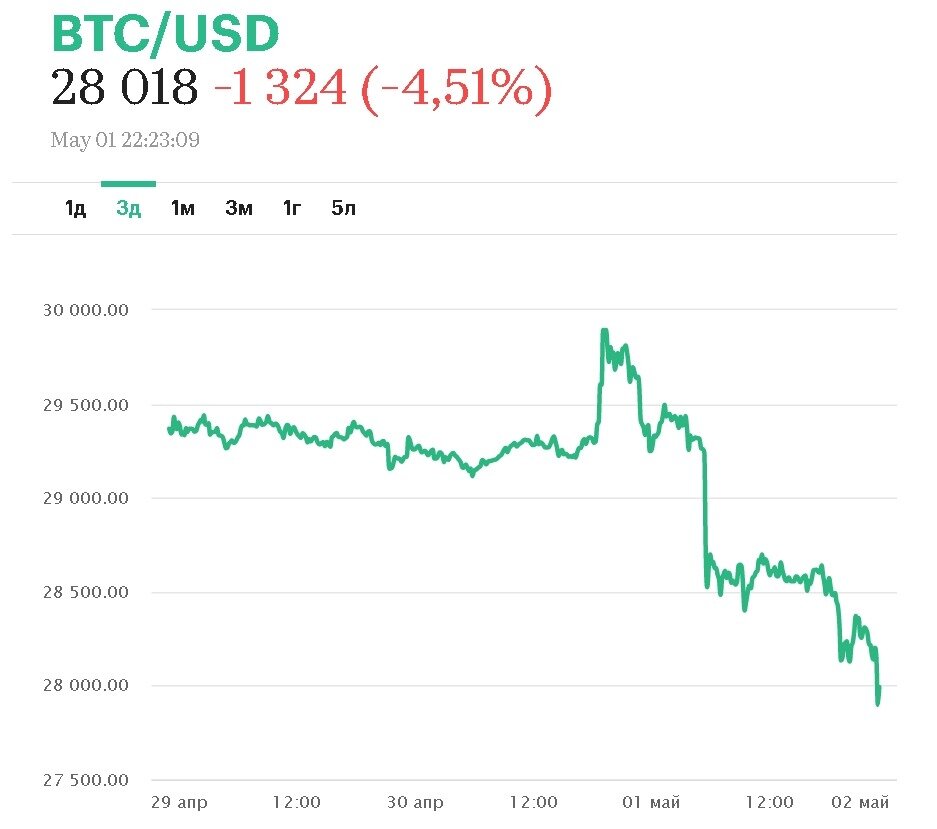The width and height of the screenshot is (937, 829).
Task: Click the chart's highest peak near 30 000
Action: (604, 330)
